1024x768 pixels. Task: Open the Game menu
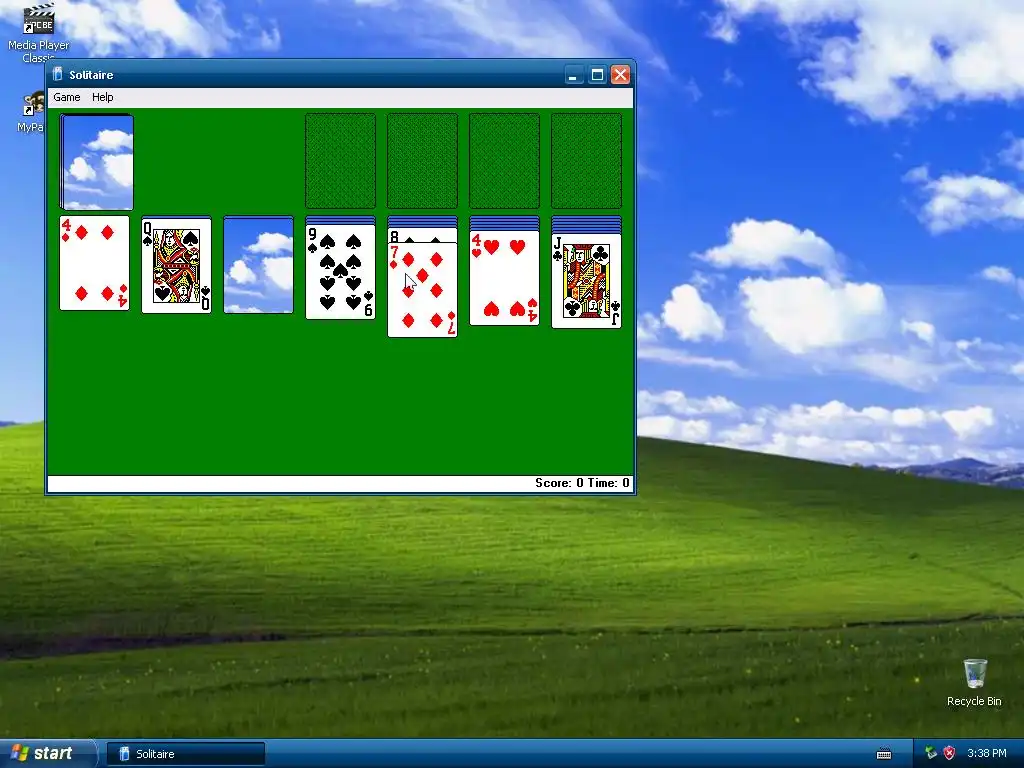coord(67,97)
